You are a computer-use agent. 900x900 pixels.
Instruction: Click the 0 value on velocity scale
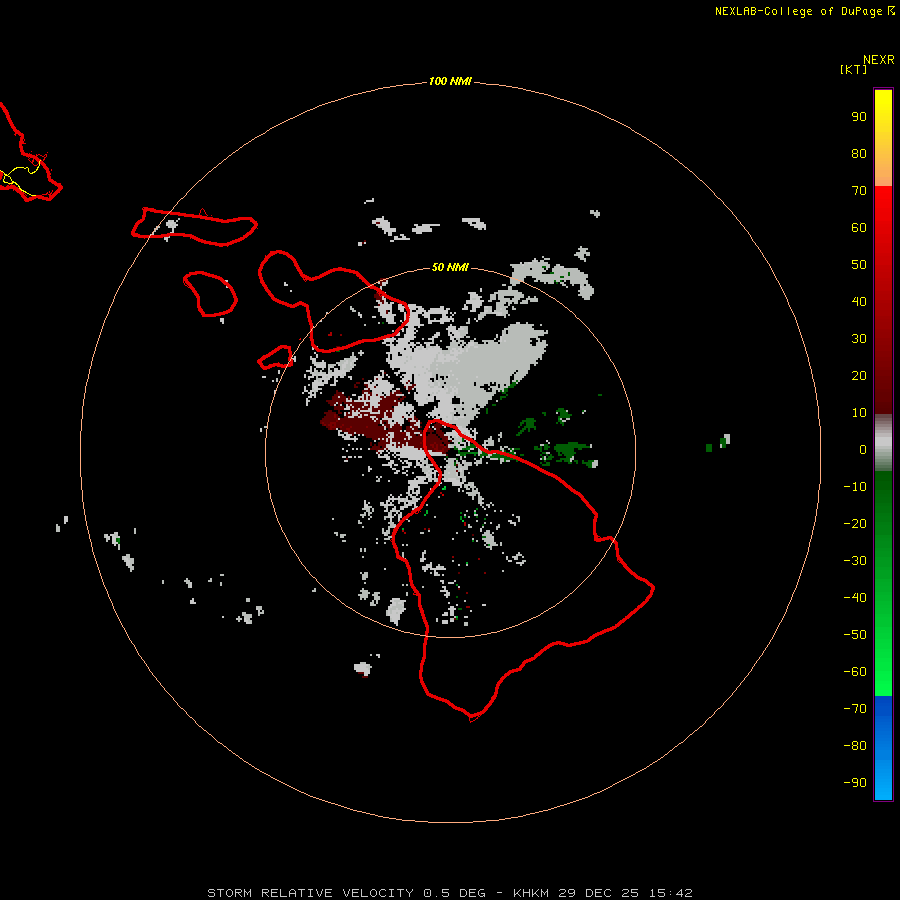tap(863, 449)
